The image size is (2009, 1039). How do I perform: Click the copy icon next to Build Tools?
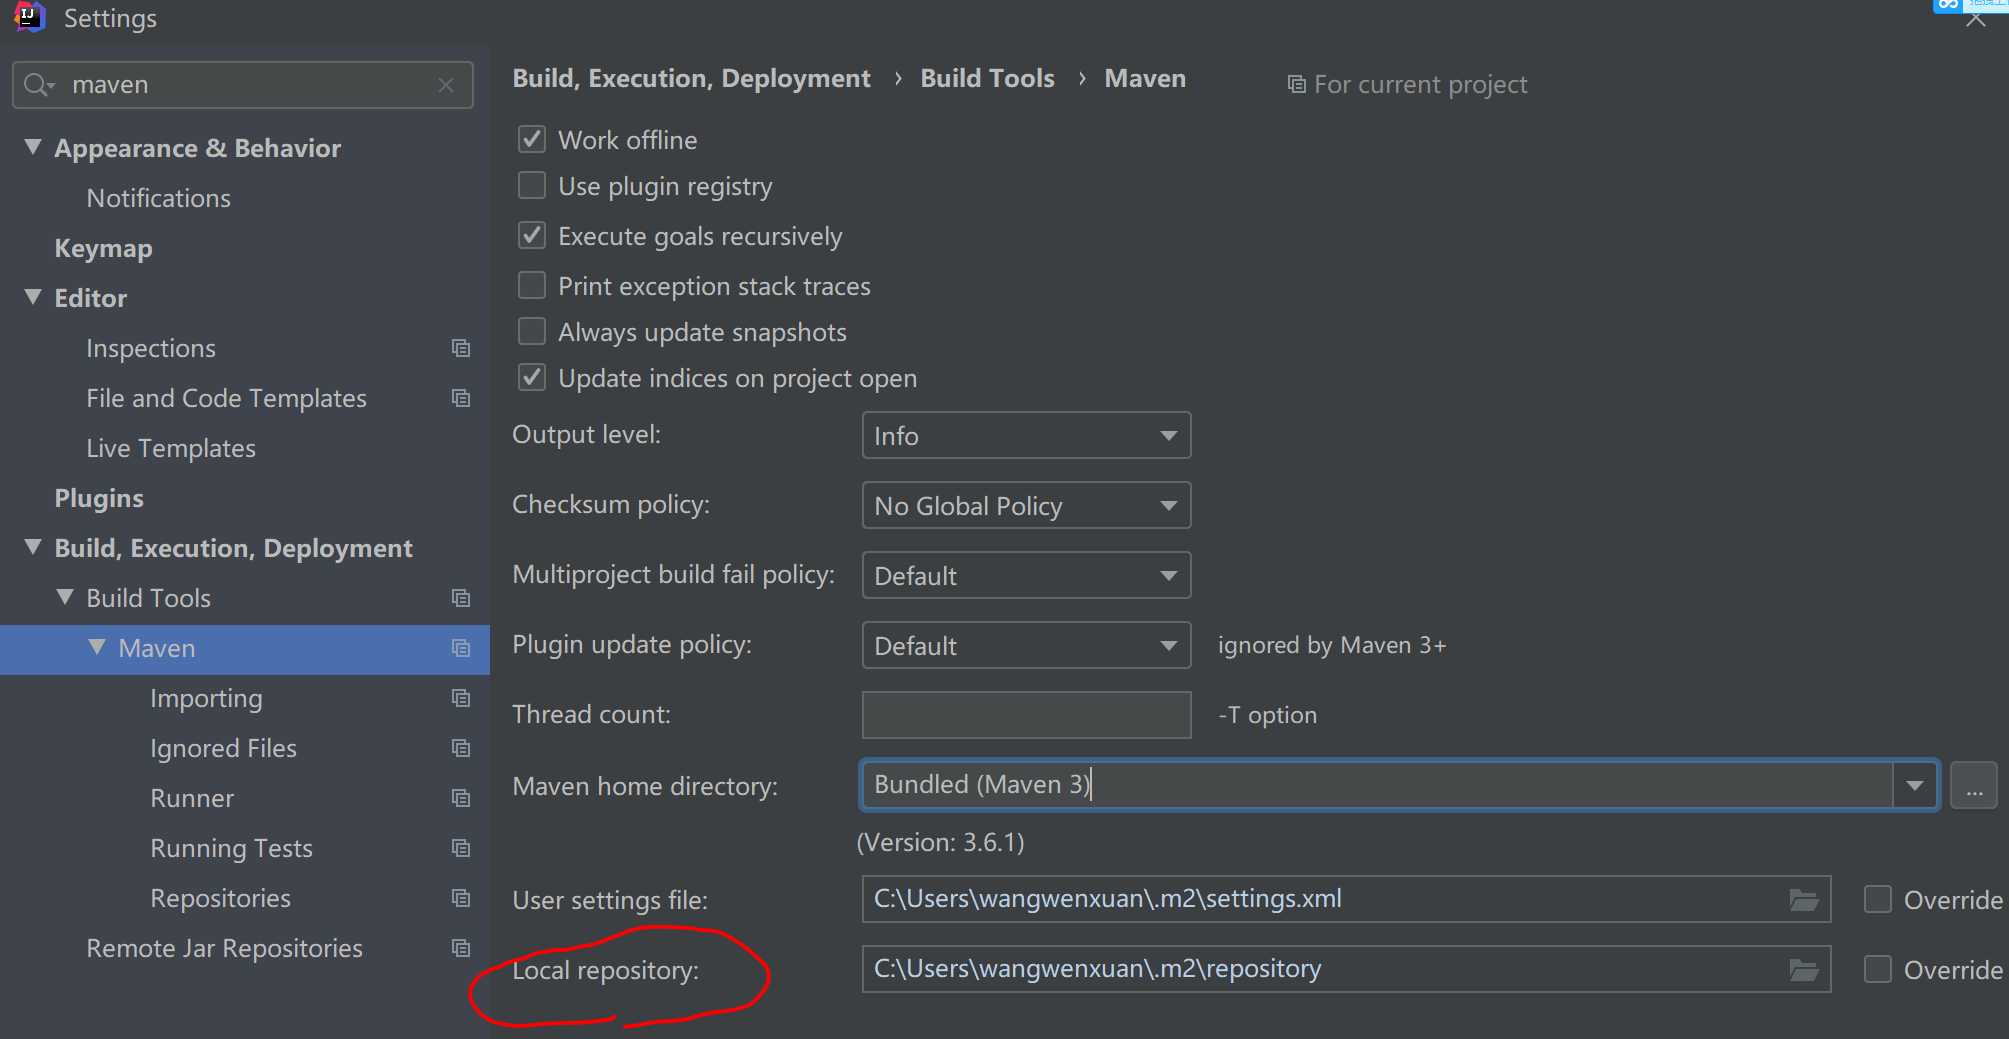click(460, 597)
